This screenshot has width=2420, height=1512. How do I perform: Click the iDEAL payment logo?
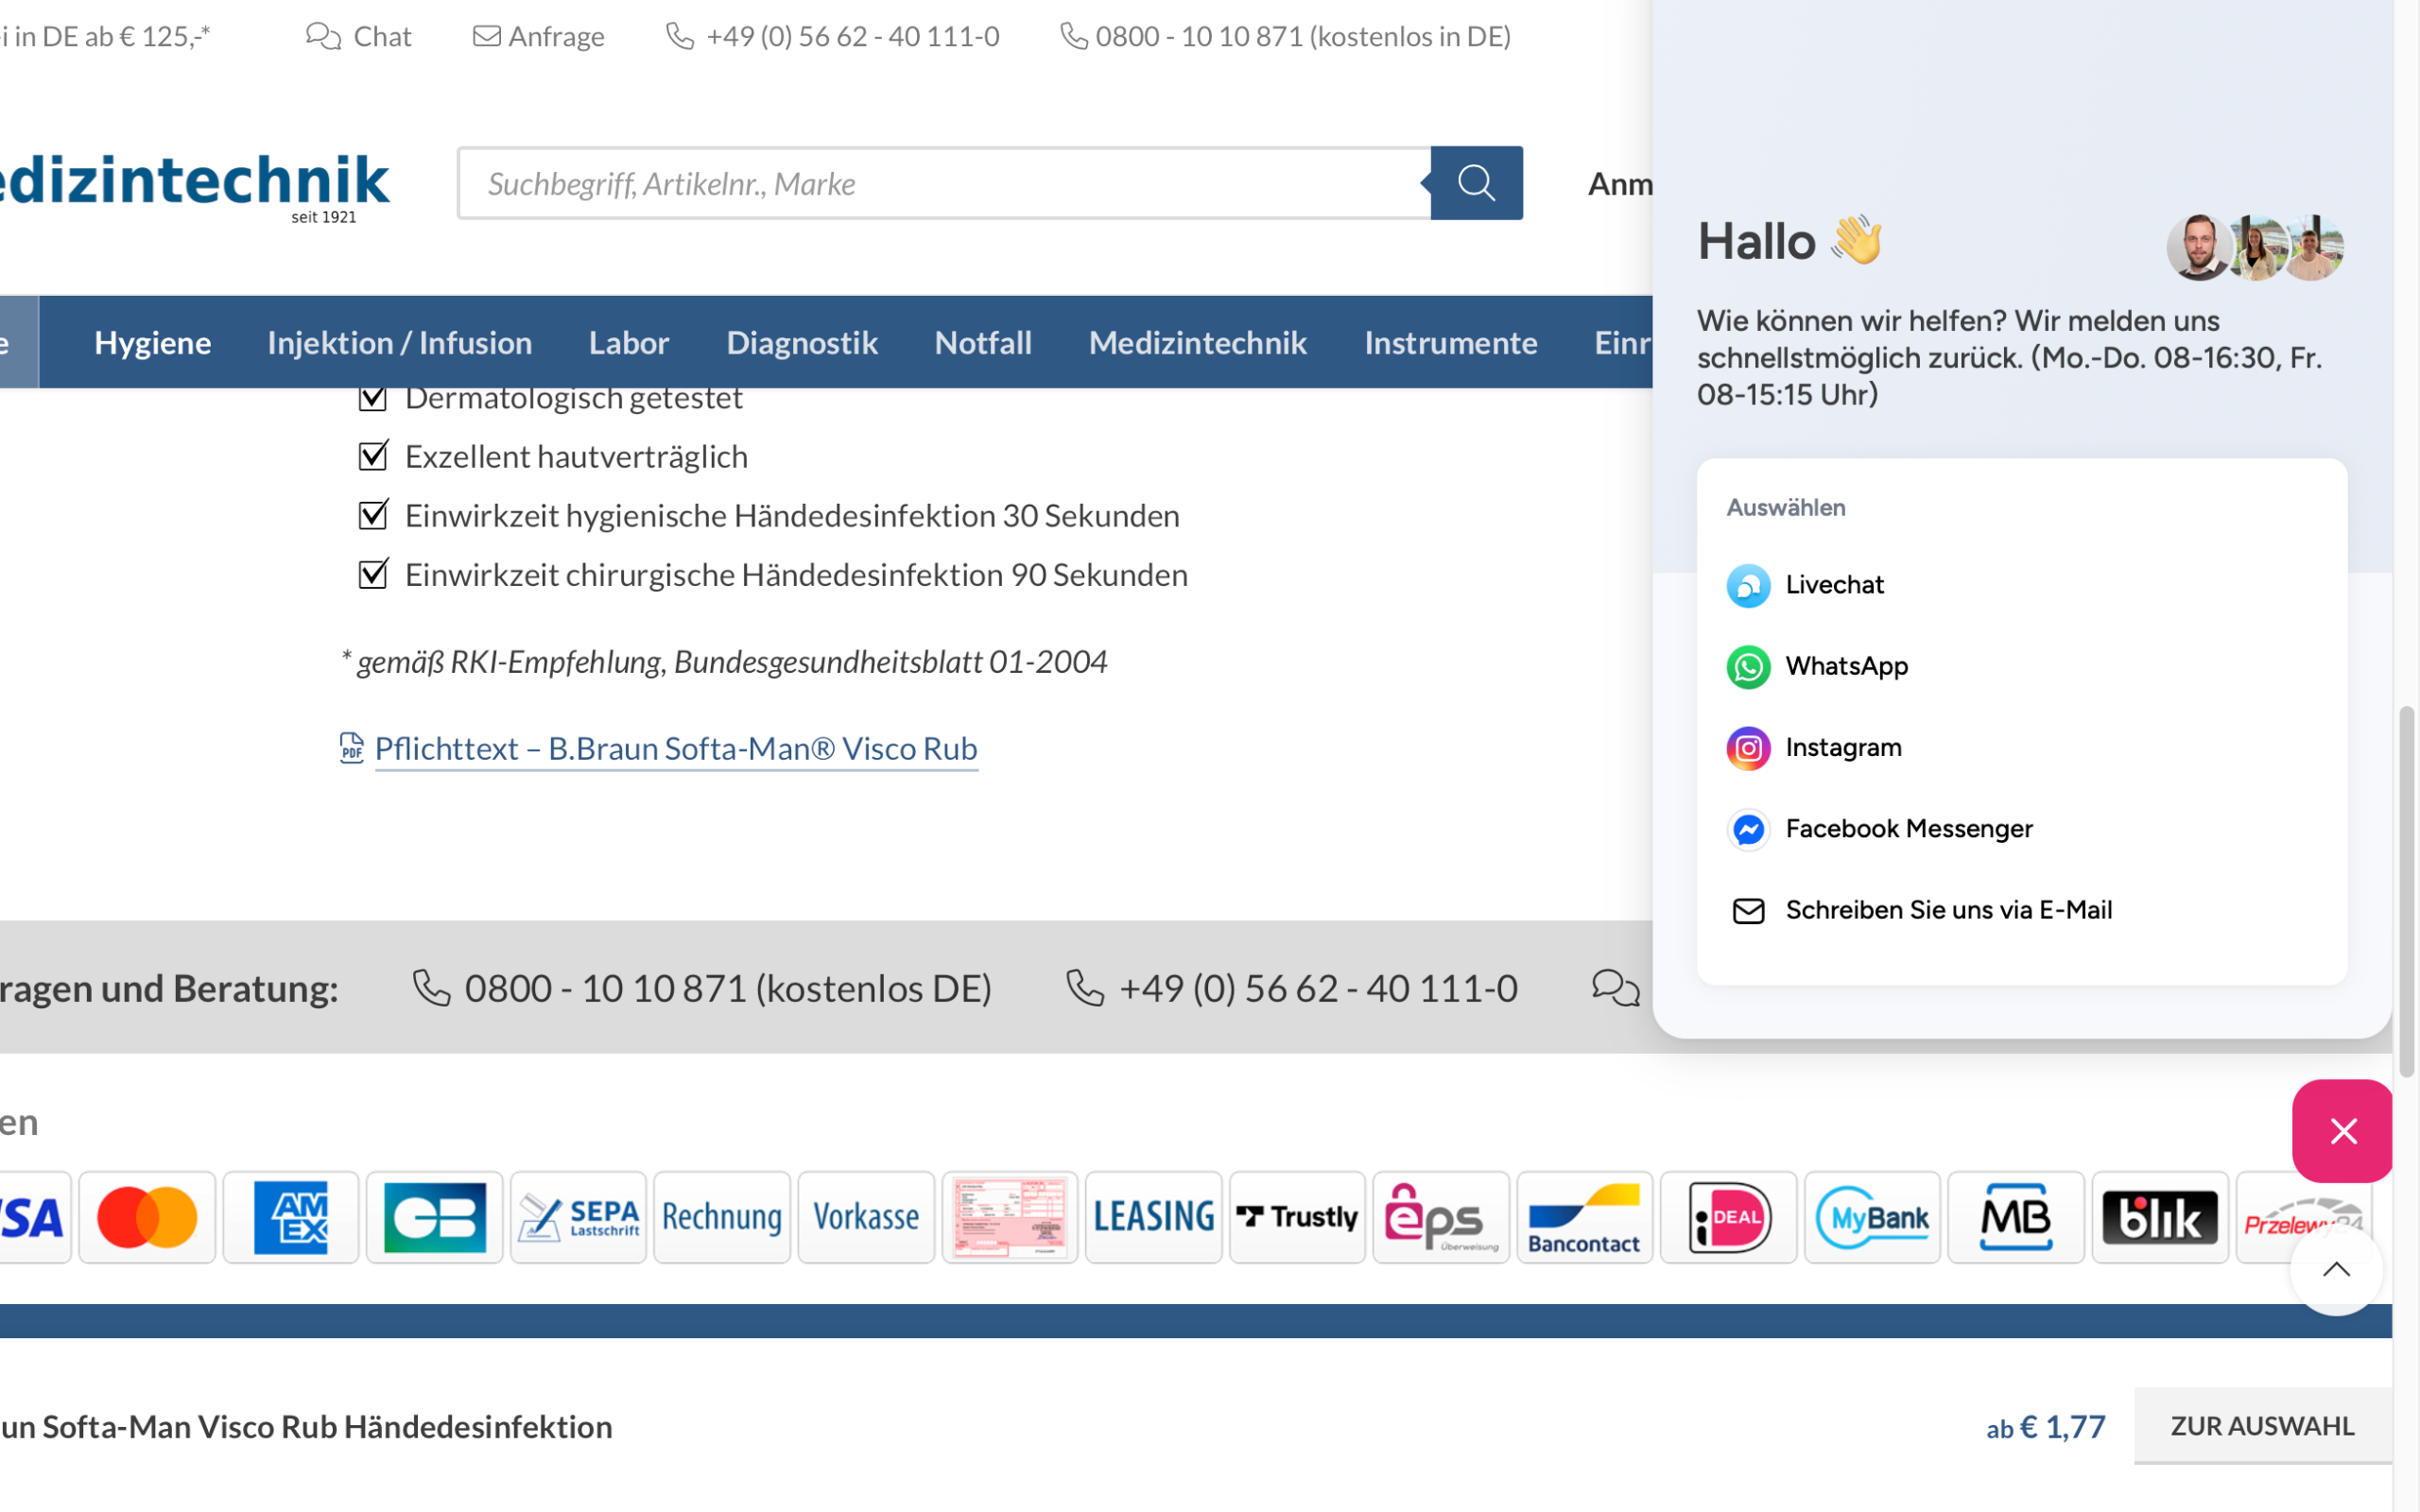1729,1217
